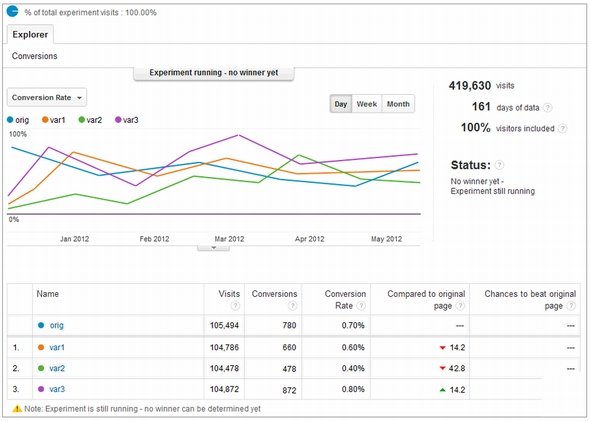The width and height of the screenshot is (590, 421).
Task: Switch graph to Month view
Action: [x=398, y=104]
